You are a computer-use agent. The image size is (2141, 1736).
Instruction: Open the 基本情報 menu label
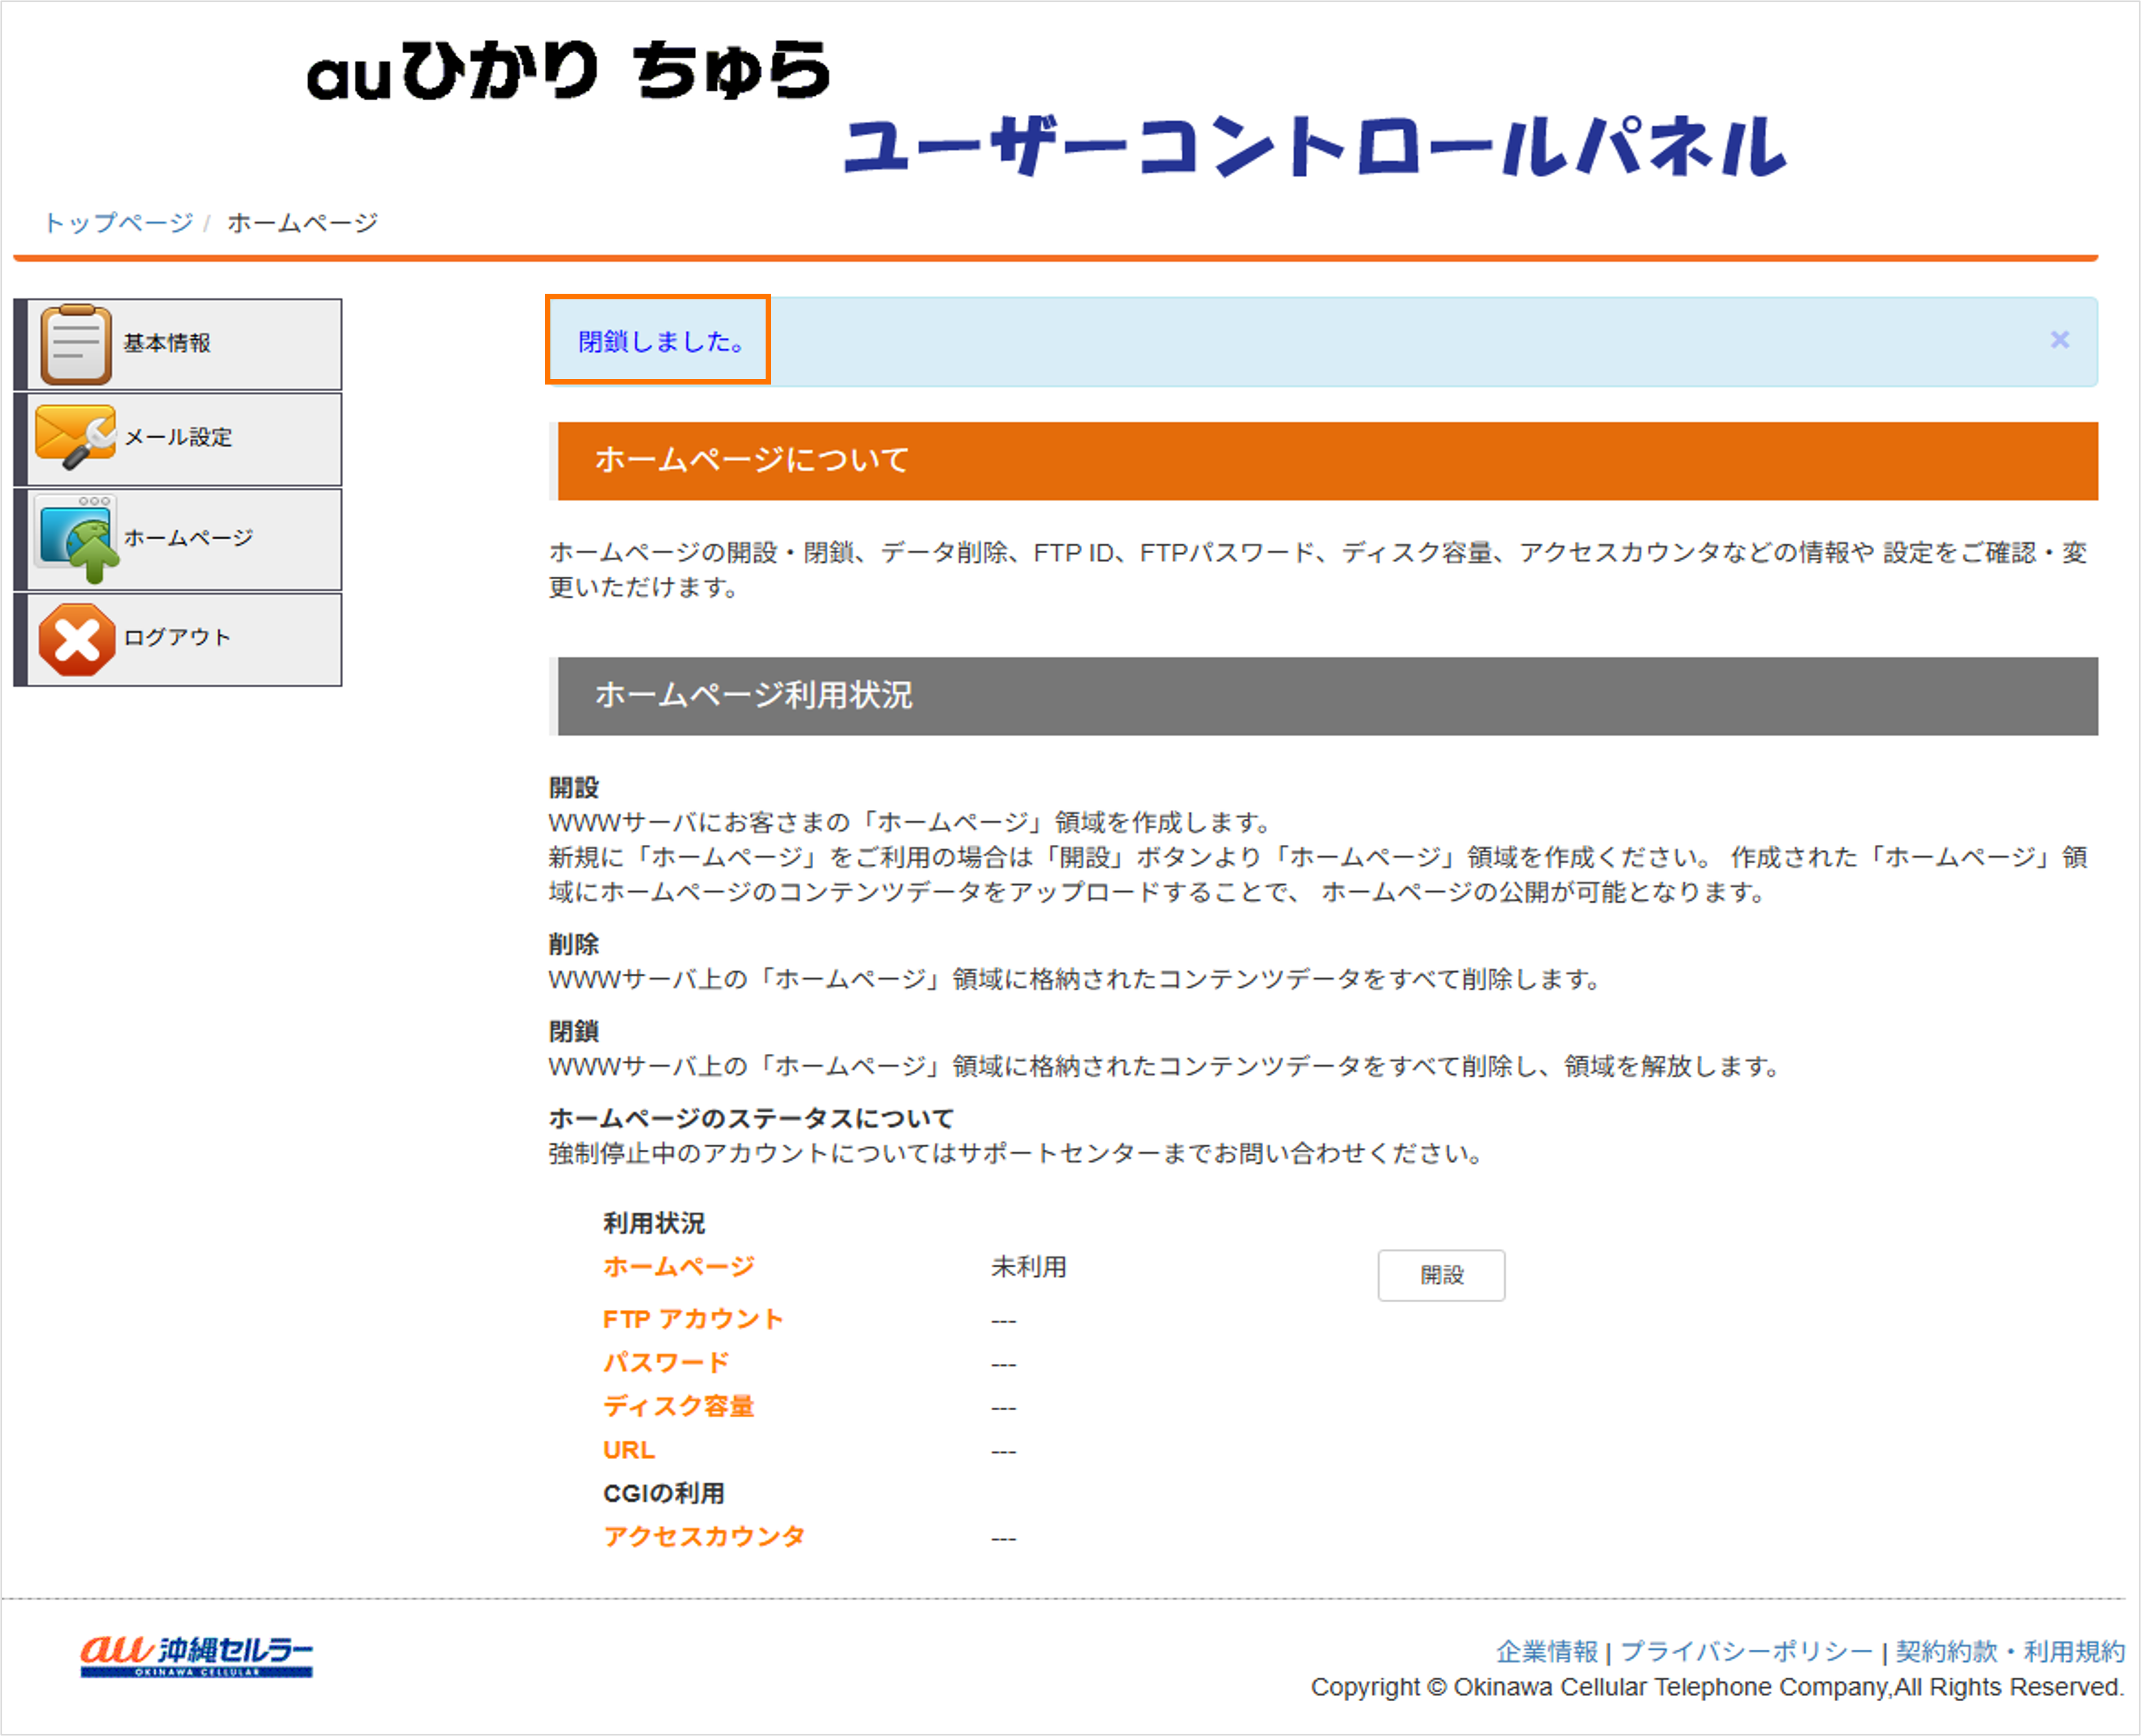167,343
